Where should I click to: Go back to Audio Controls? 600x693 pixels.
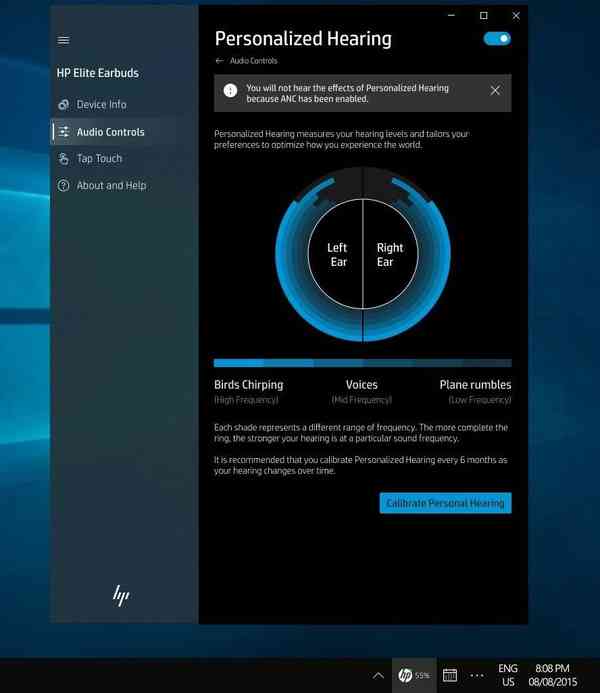220,61
